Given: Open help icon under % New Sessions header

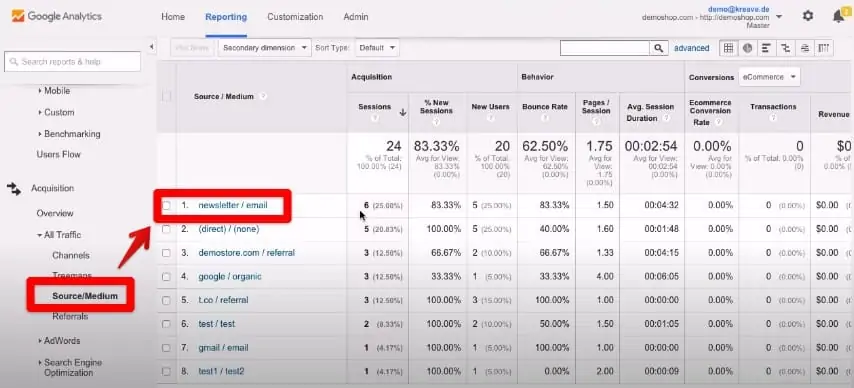Looking at the screenshot, I should tap(436, 122).
